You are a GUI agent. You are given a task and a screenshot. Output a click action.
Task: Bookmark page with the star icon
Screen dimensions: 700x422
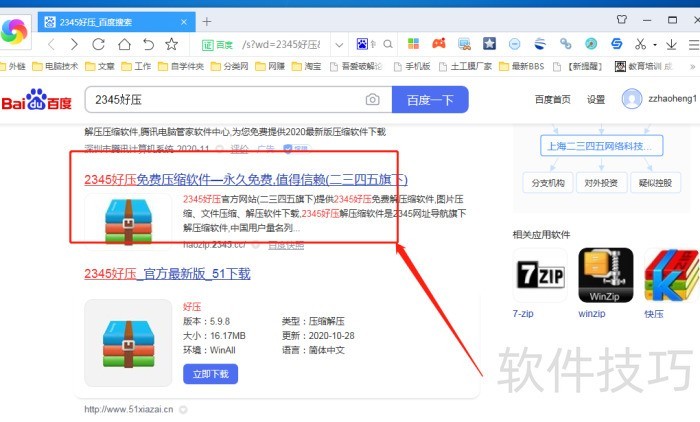click(171, 44)
